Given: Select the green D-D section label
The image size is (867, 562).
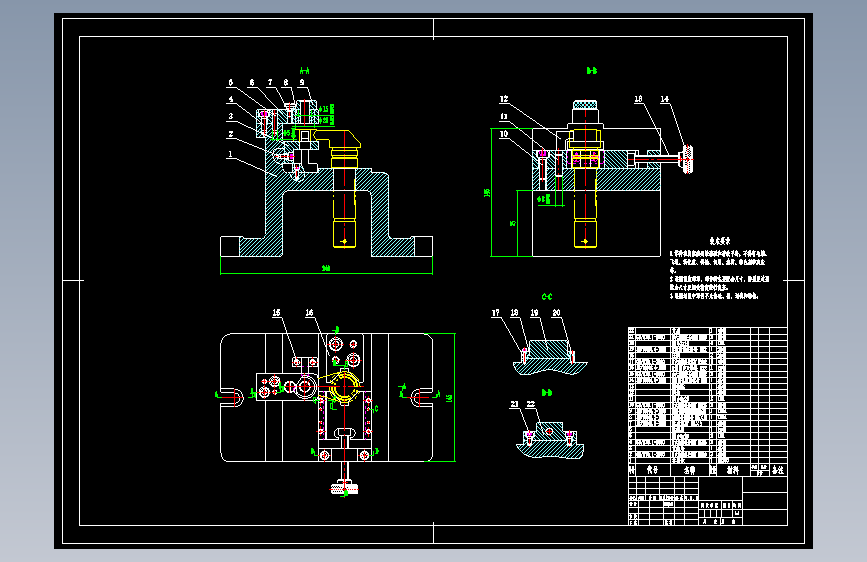Looking at the screenshot, I should click(547, 393).
